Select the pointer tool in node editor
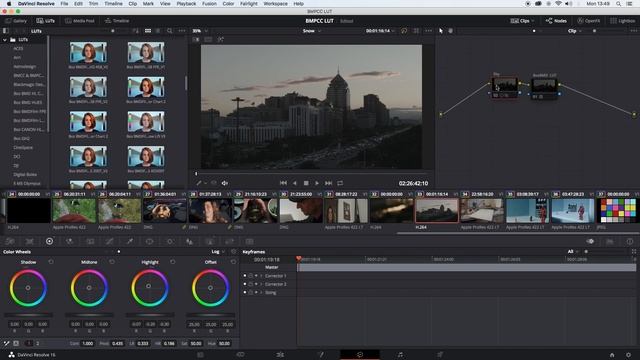 pos(441,31)
